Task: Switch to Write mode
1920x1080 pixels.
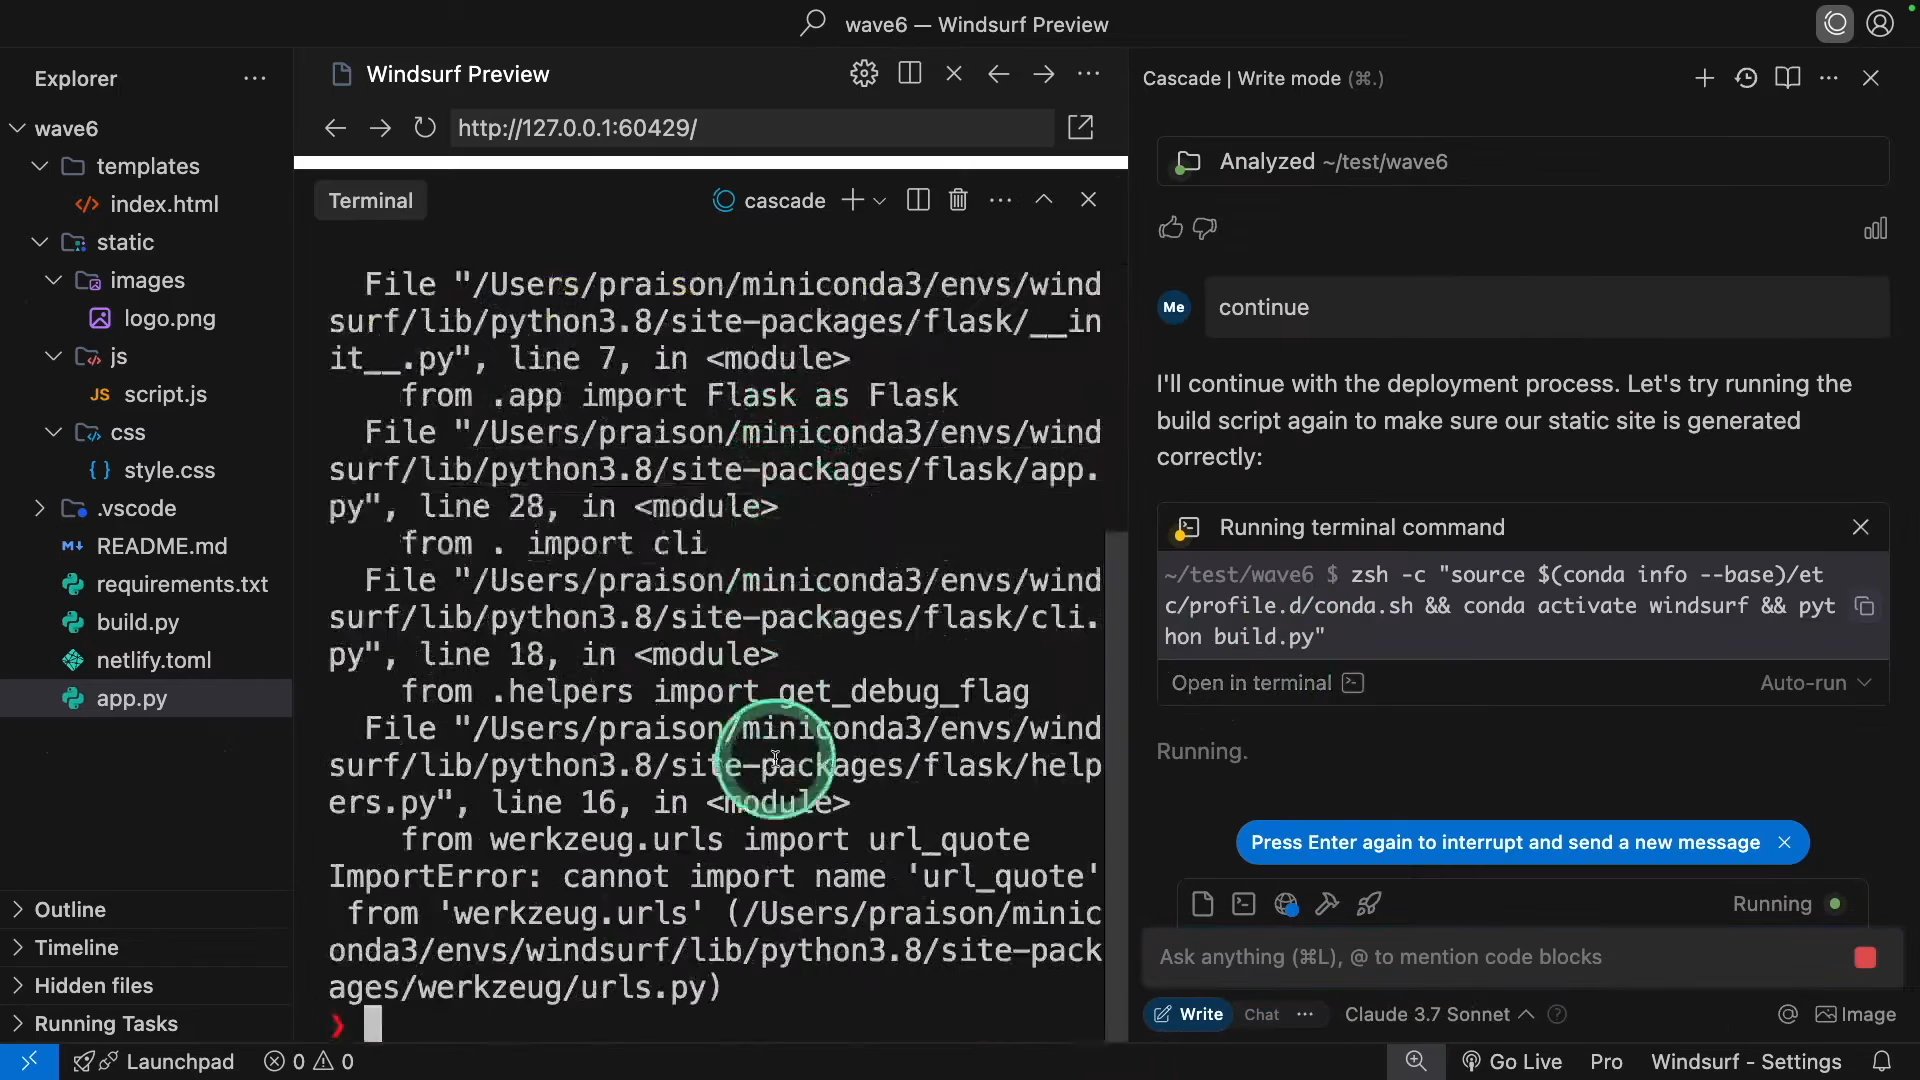Action: coord(1188,1014)
